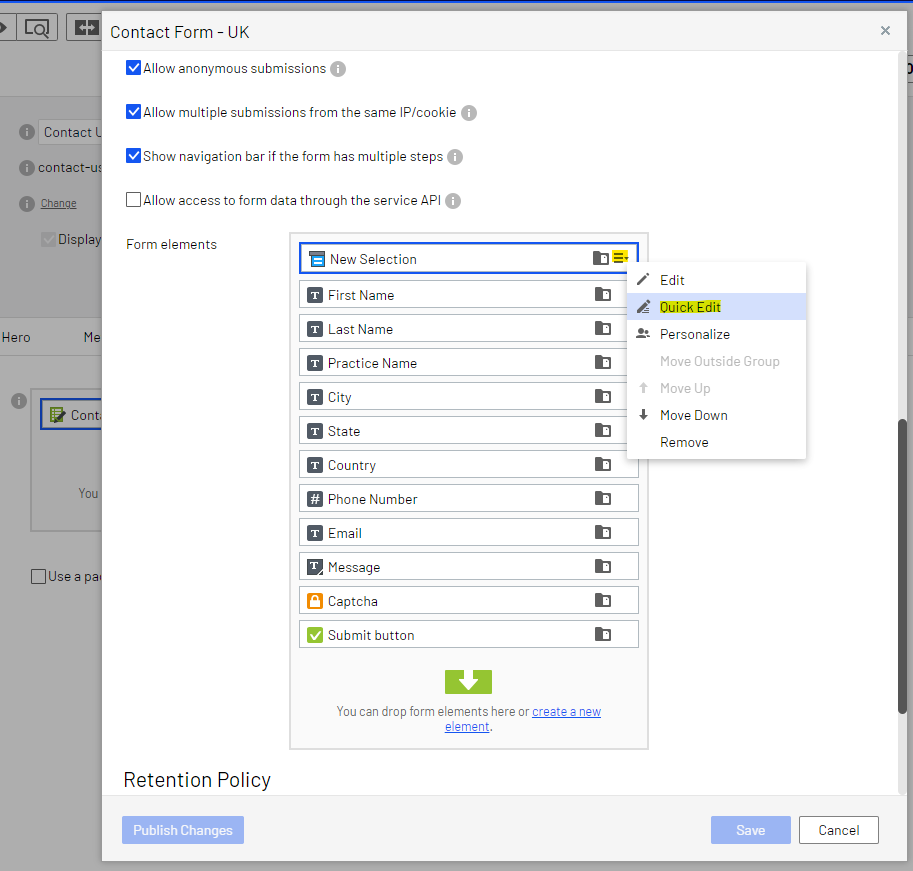
Task: Choose Remove in the context menu
Action: coord(684,441)
